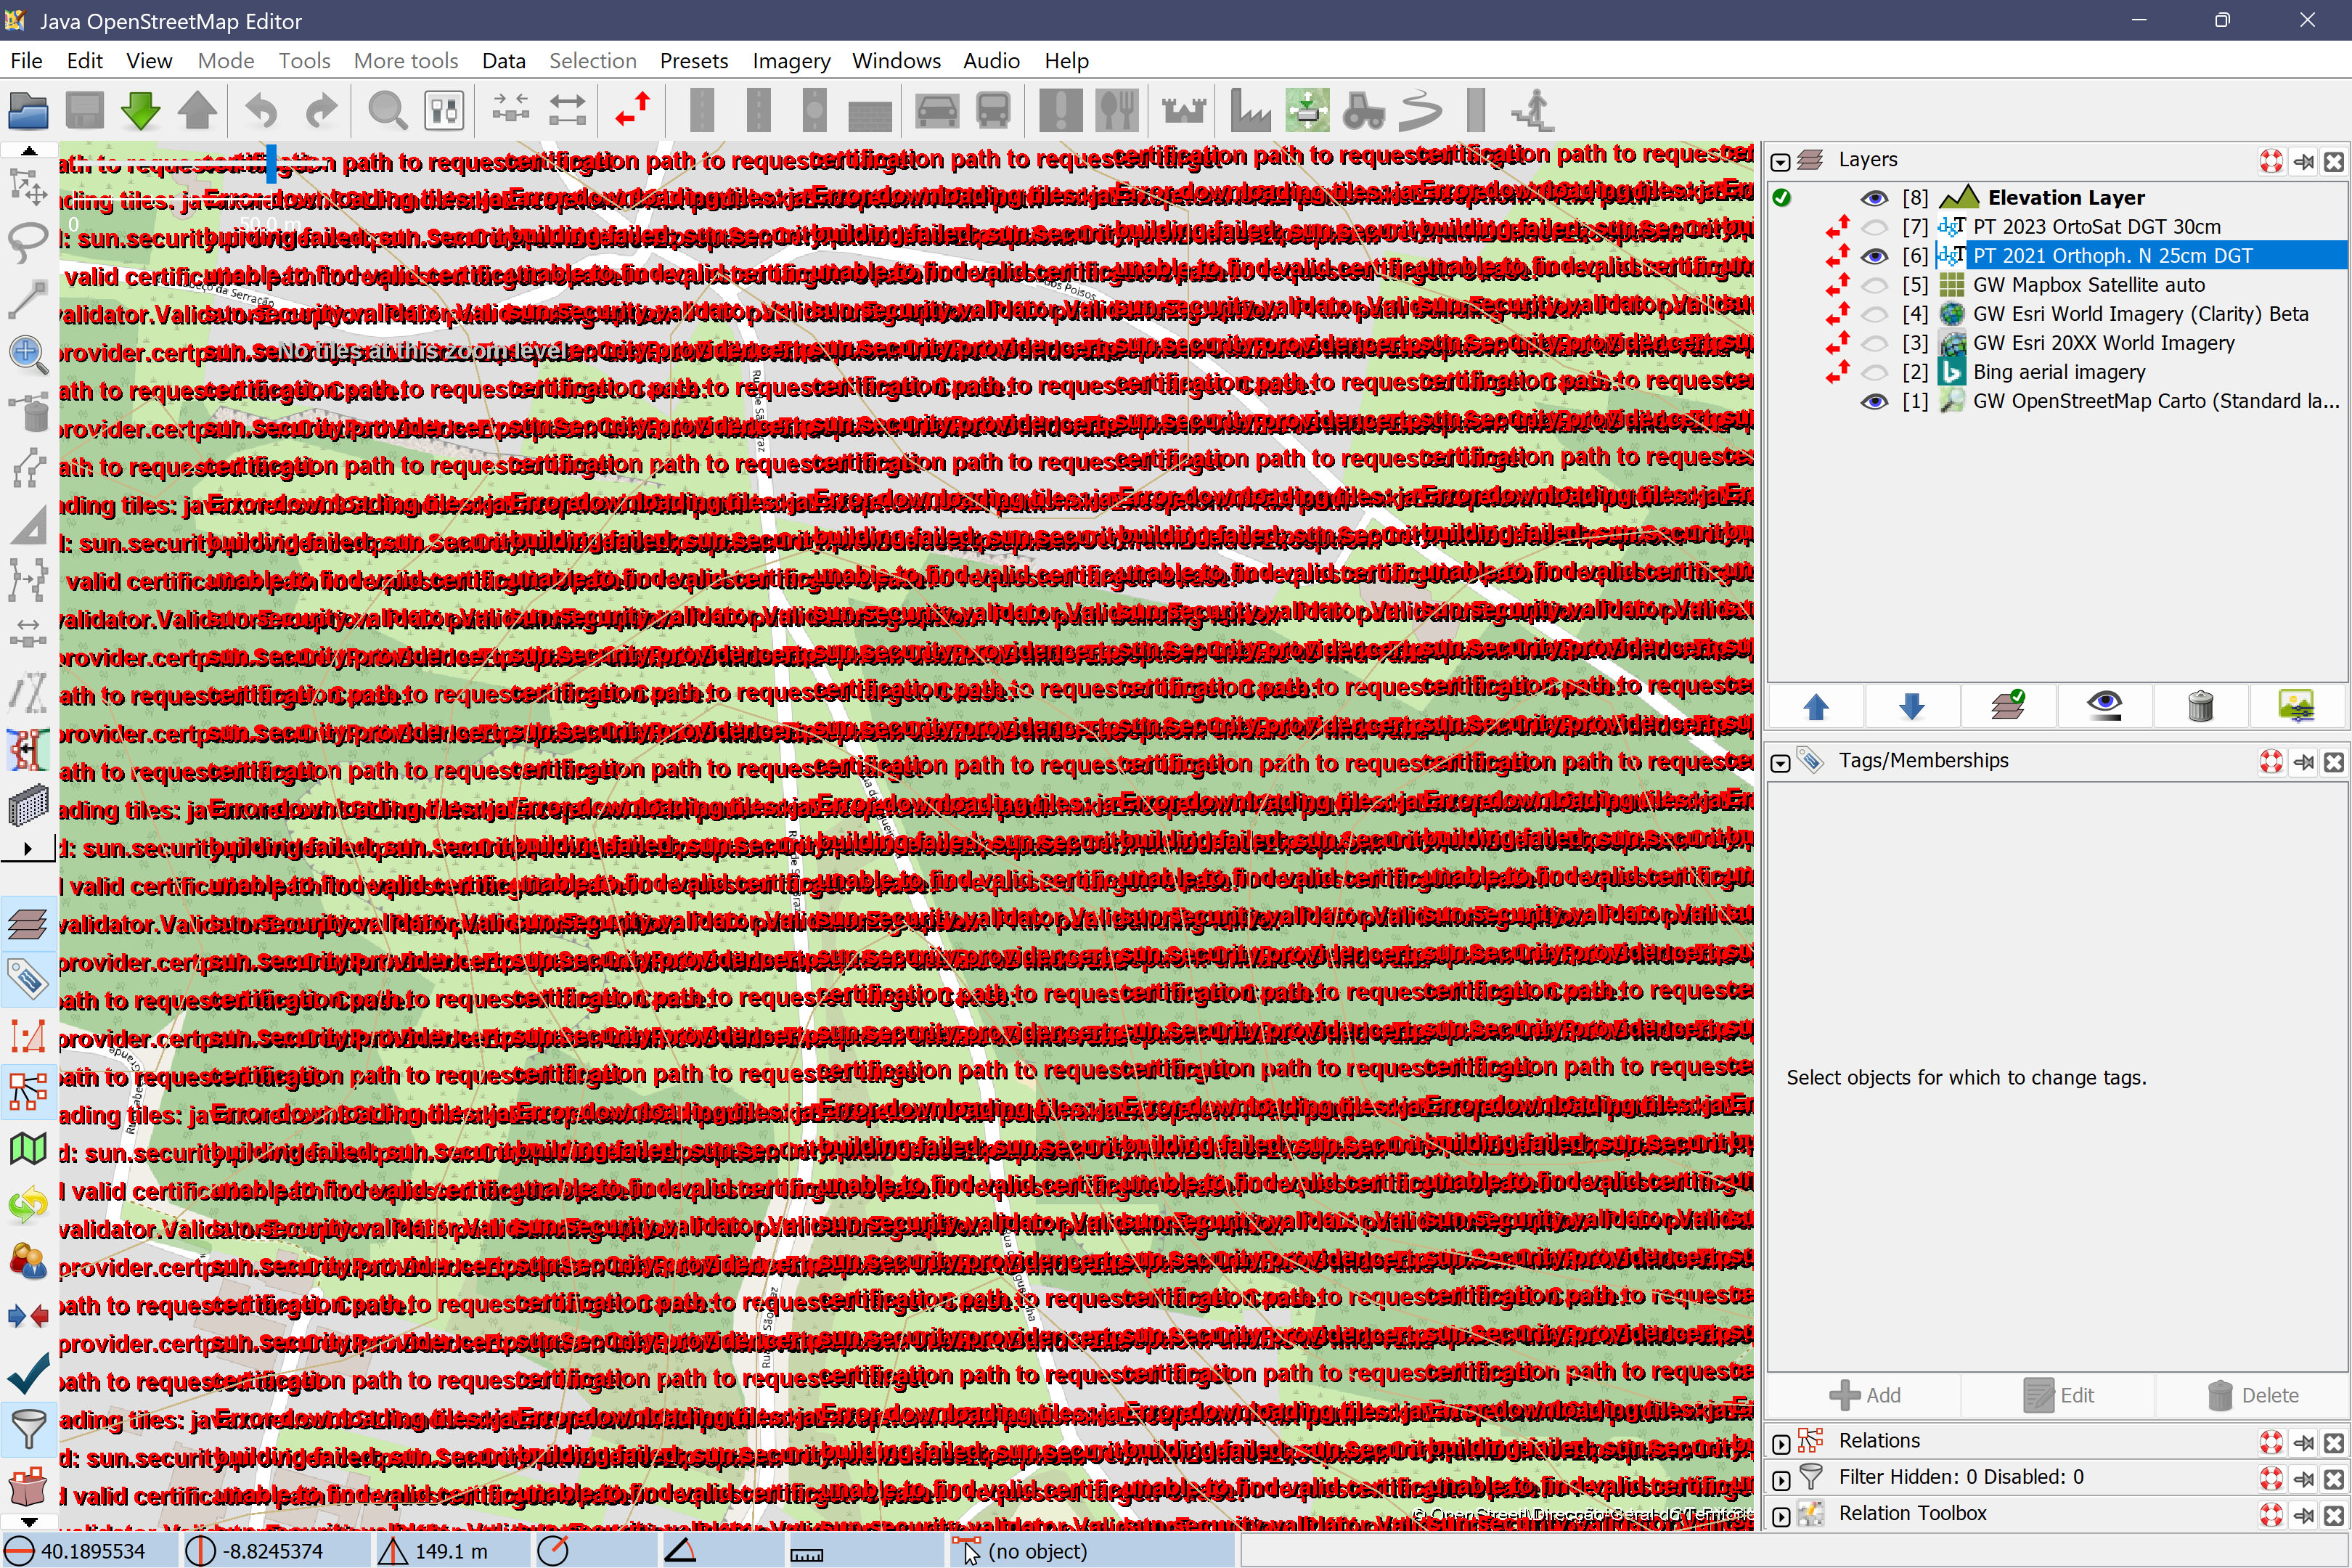
Task: Click the delete layer trash icon
Action: pyautogui.click(x=2200, y=707)
